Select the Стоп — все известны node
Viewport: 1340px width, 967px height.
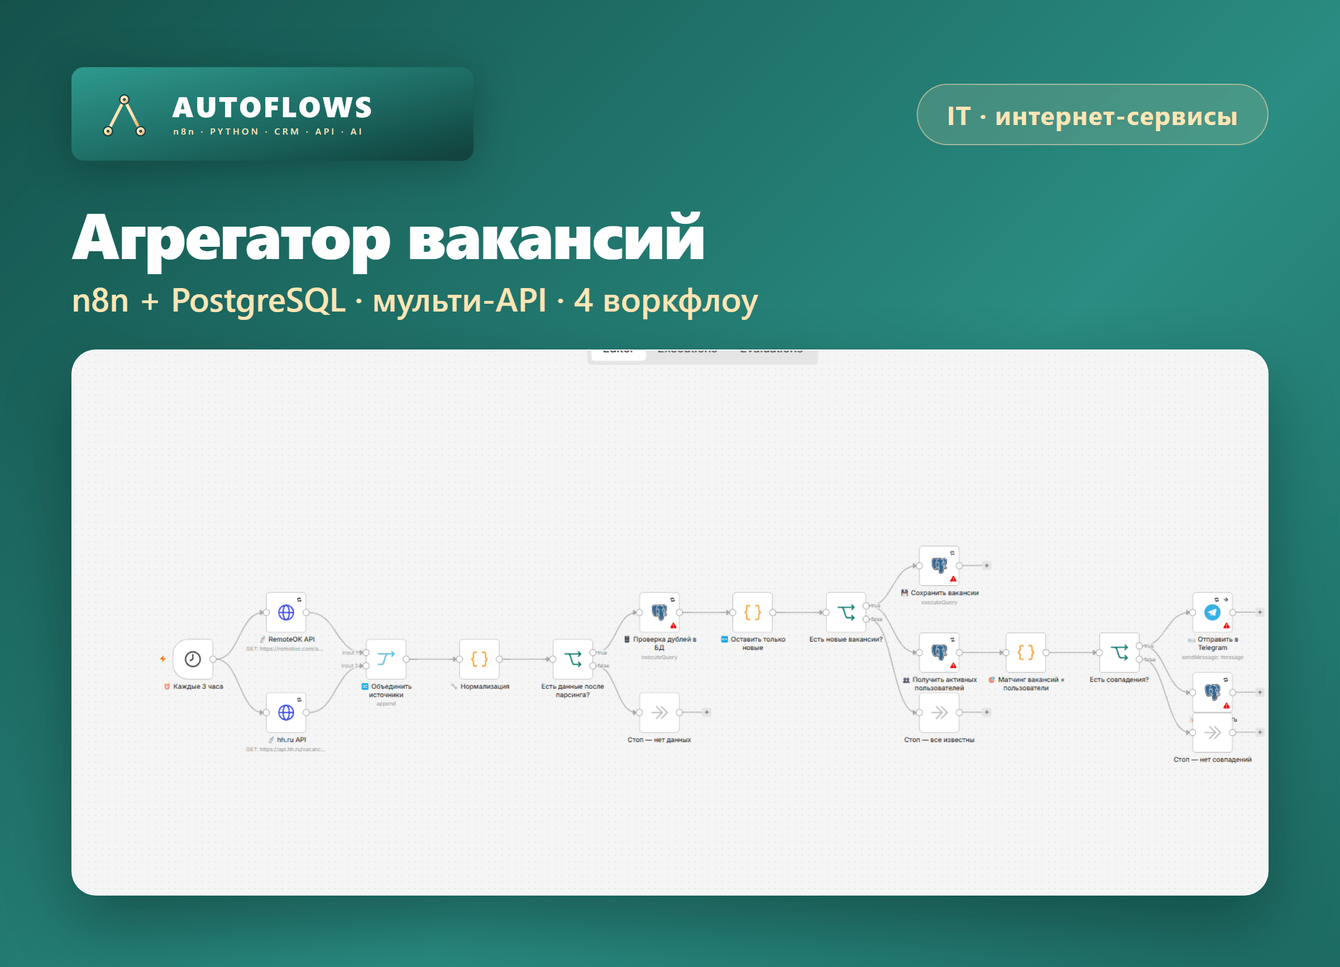coord(939,712)
